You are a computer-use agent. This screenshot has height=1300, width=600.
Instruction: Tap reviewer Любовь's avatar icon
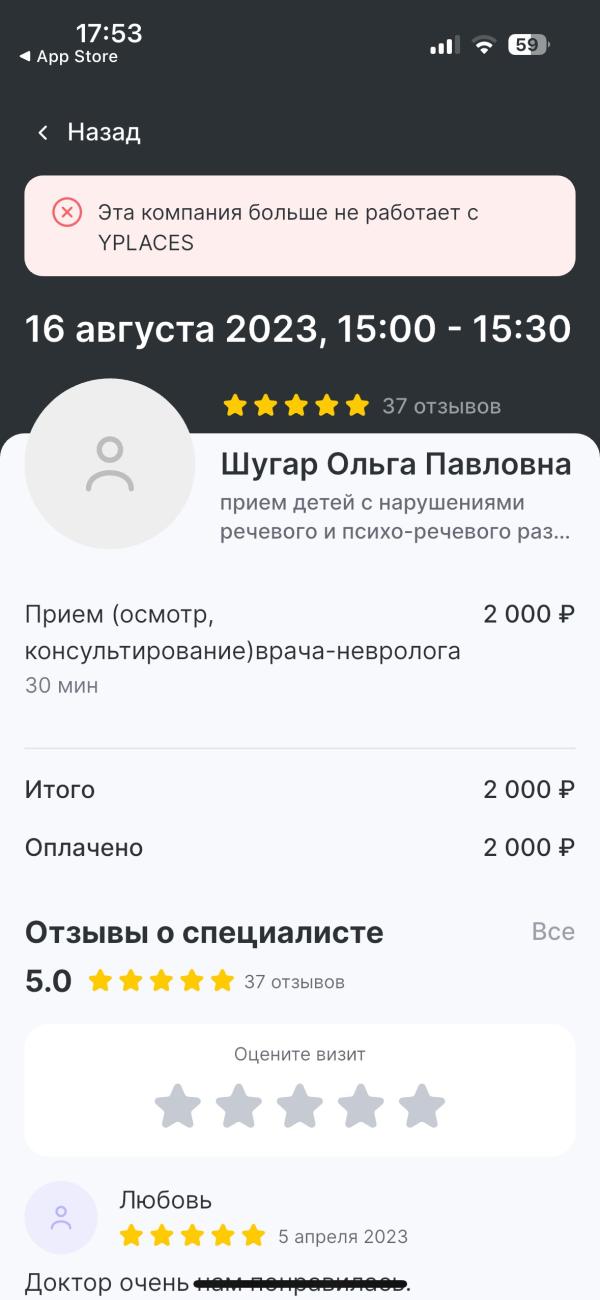coord(61,1217)
